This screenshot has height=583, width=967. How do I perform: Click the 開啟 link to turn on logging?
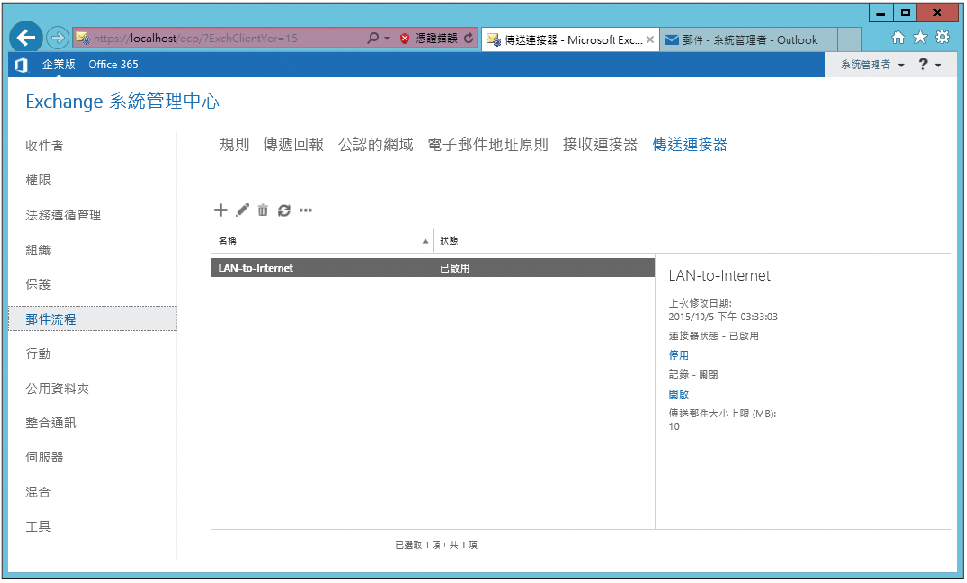coord(678,395)
